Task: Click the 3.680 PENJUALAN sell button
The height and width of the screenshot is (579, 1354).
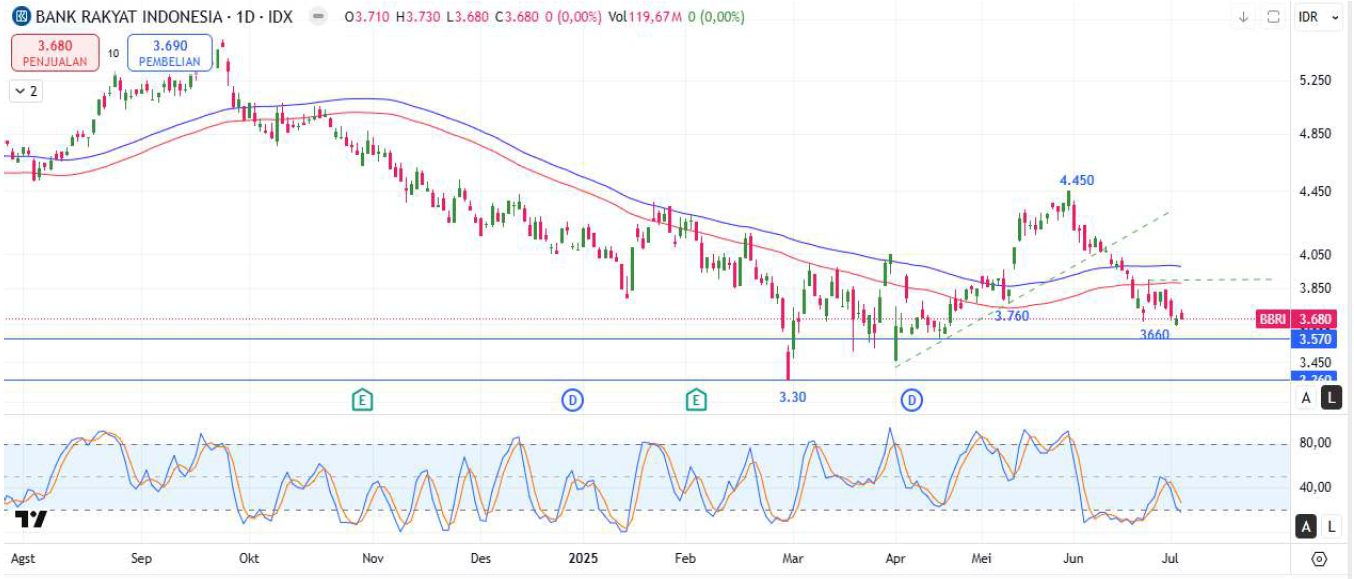Action: 56,52
